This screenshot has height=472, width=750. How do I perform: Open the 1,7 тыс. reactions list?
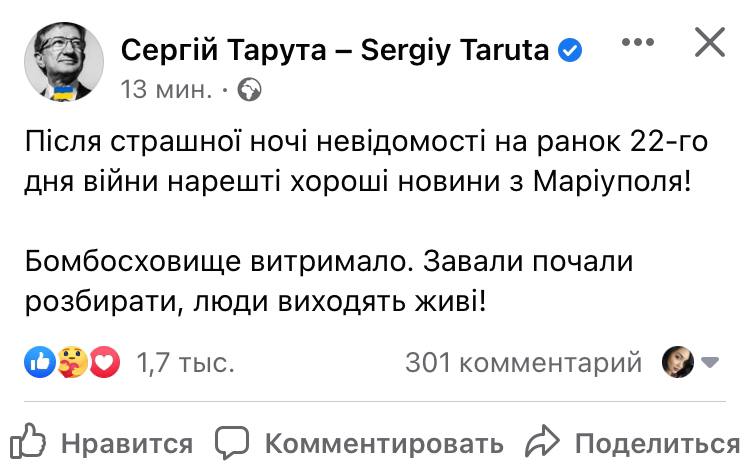tap(185, 363)
